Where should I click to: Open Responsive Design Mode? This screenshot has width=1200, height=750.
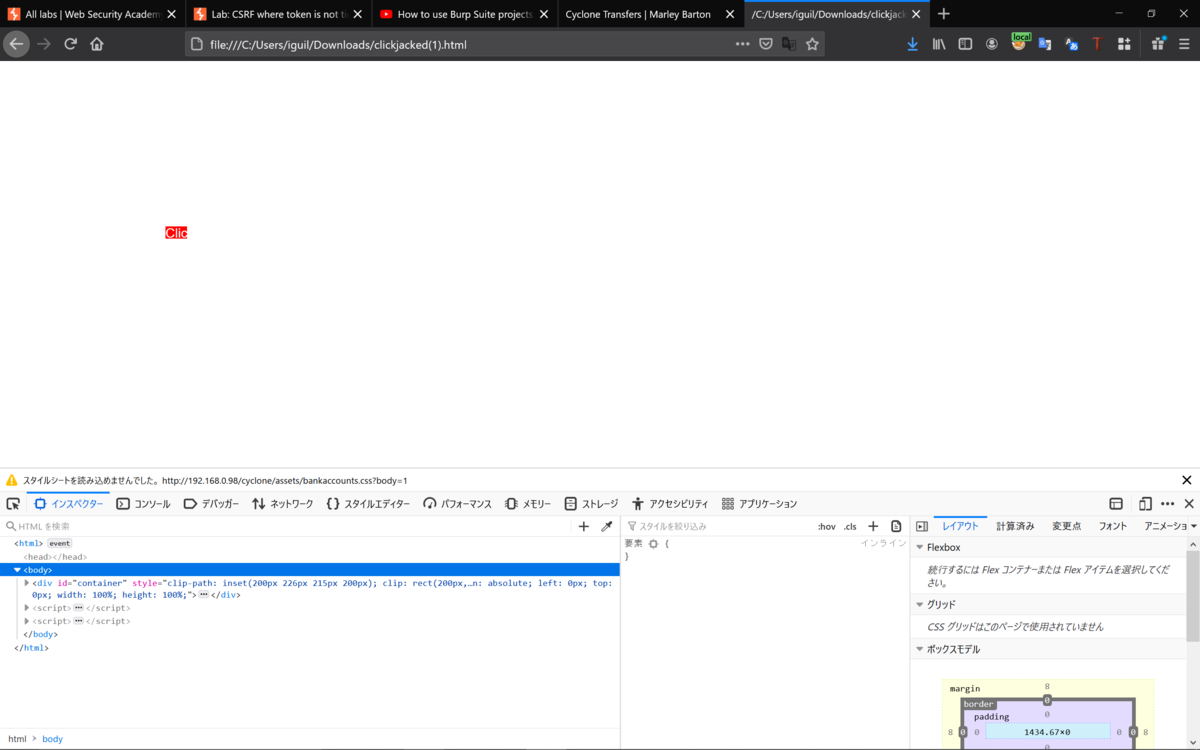(1145, 504)
